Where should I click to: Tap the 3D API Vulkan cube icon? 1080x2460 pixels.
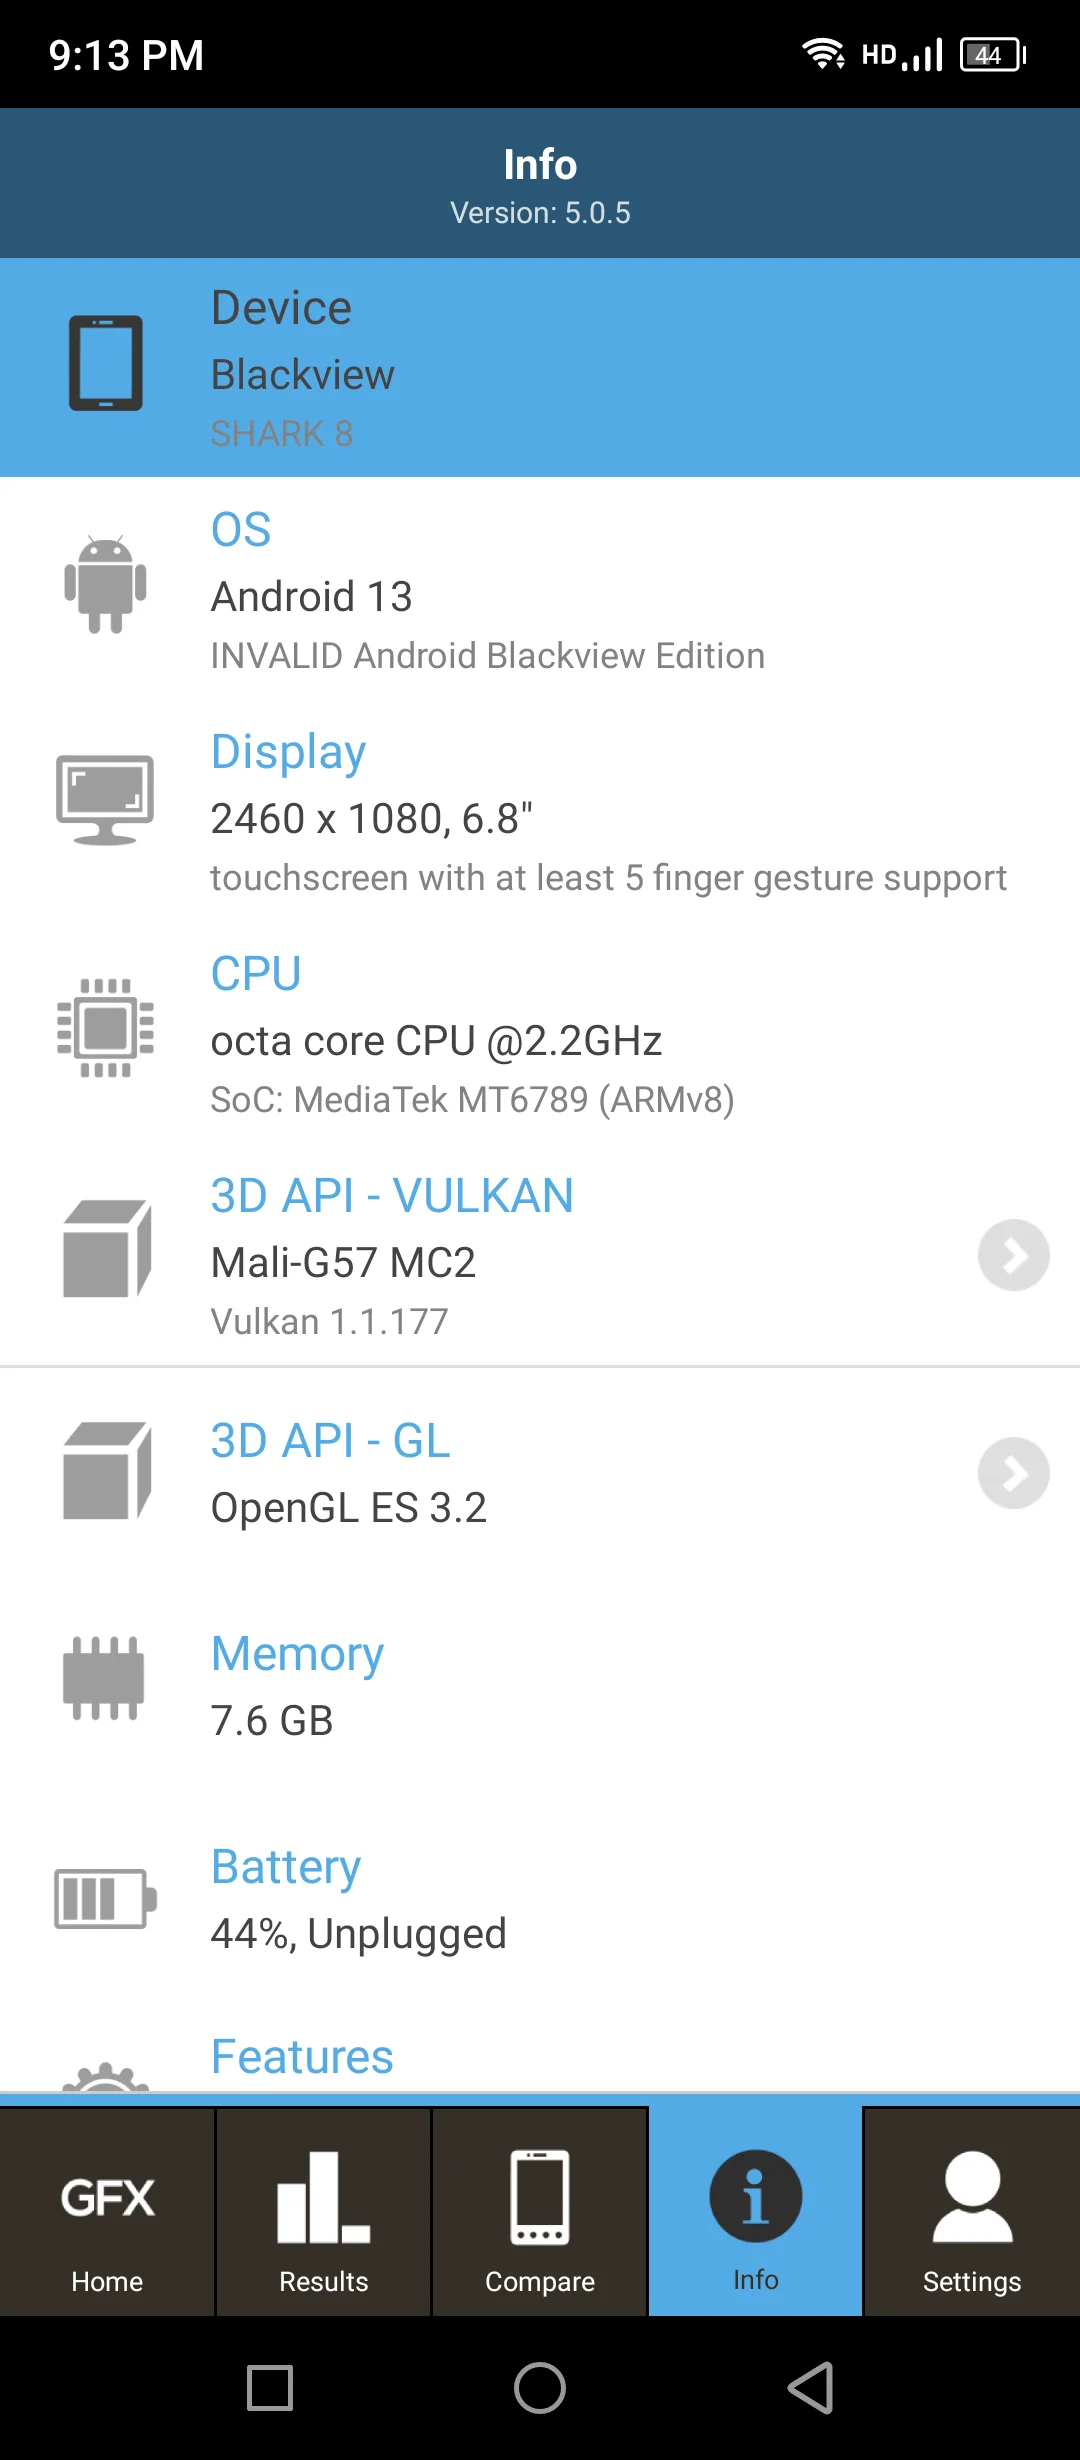(107, 1249)
